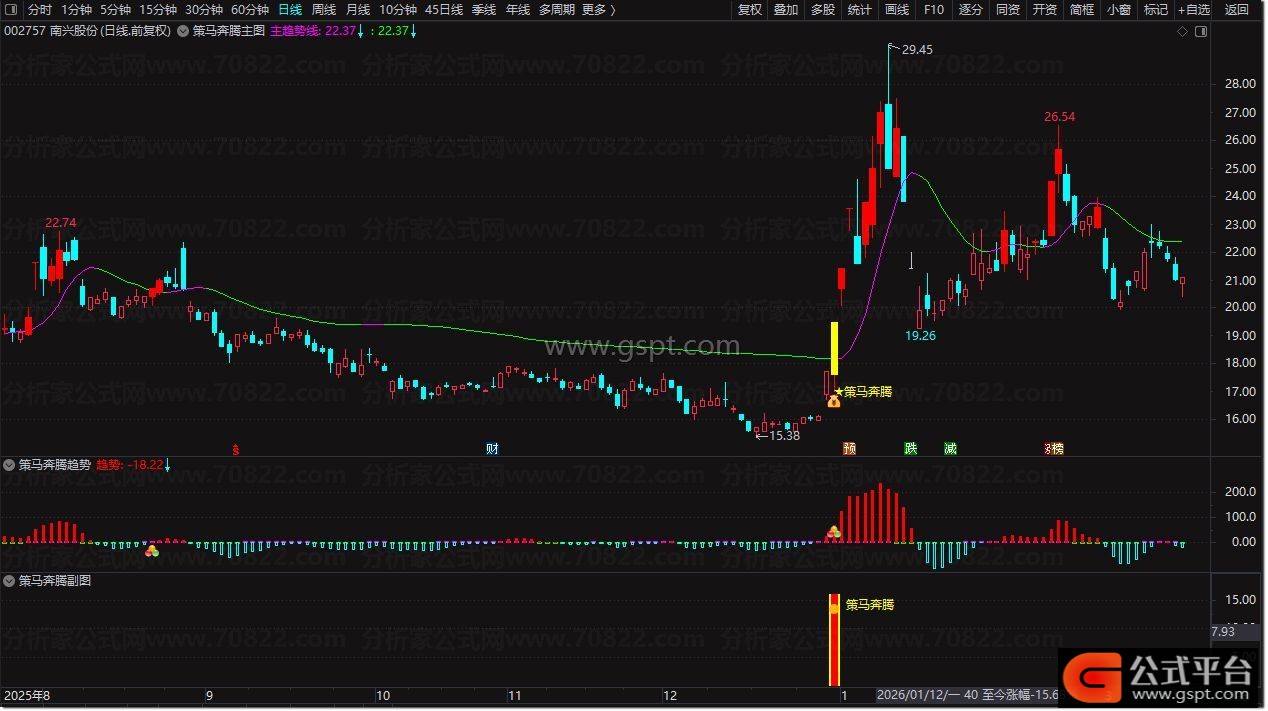
Task: Toggle 复权 price adjustment
Action: point(749,10)
